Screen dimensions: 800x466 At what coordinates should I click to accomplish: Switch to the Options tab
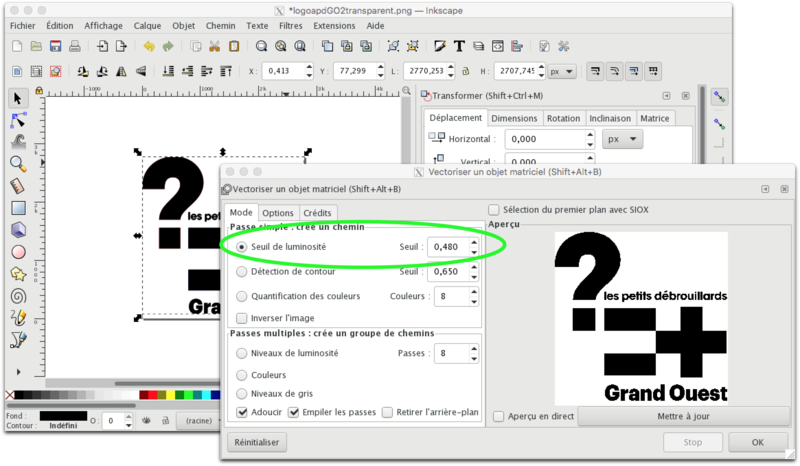click(x=278, y=213)
